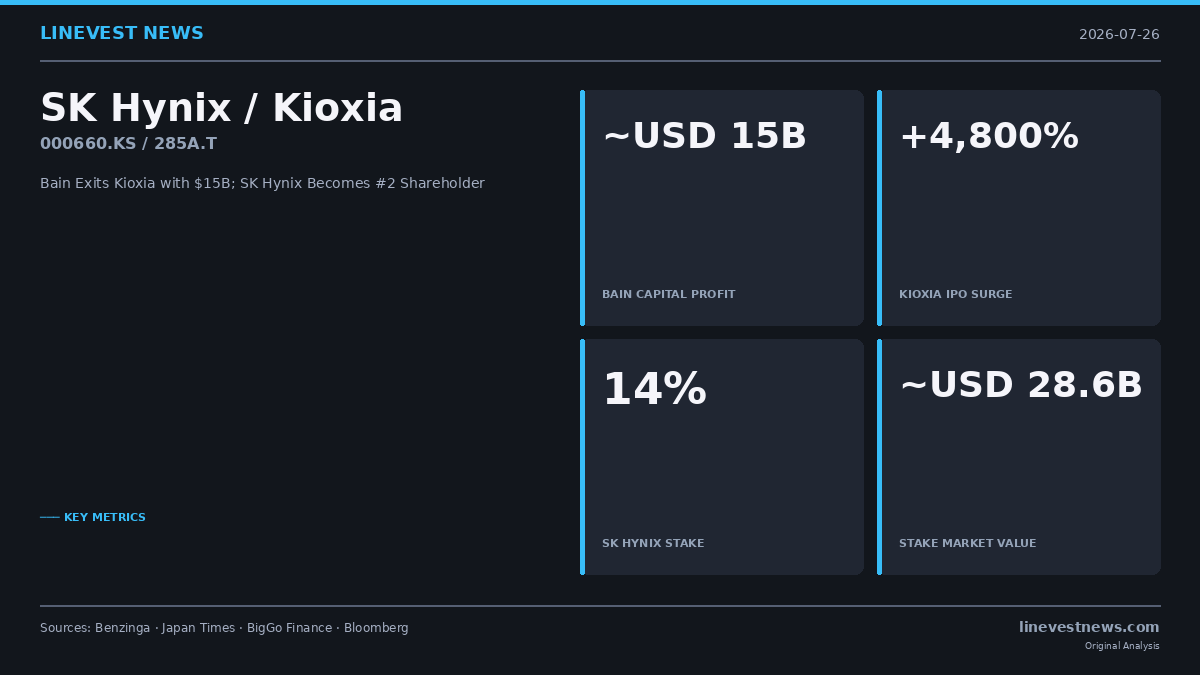
Task: Visit the linevestnews.com link
Action: click(x=1089, y=627)
